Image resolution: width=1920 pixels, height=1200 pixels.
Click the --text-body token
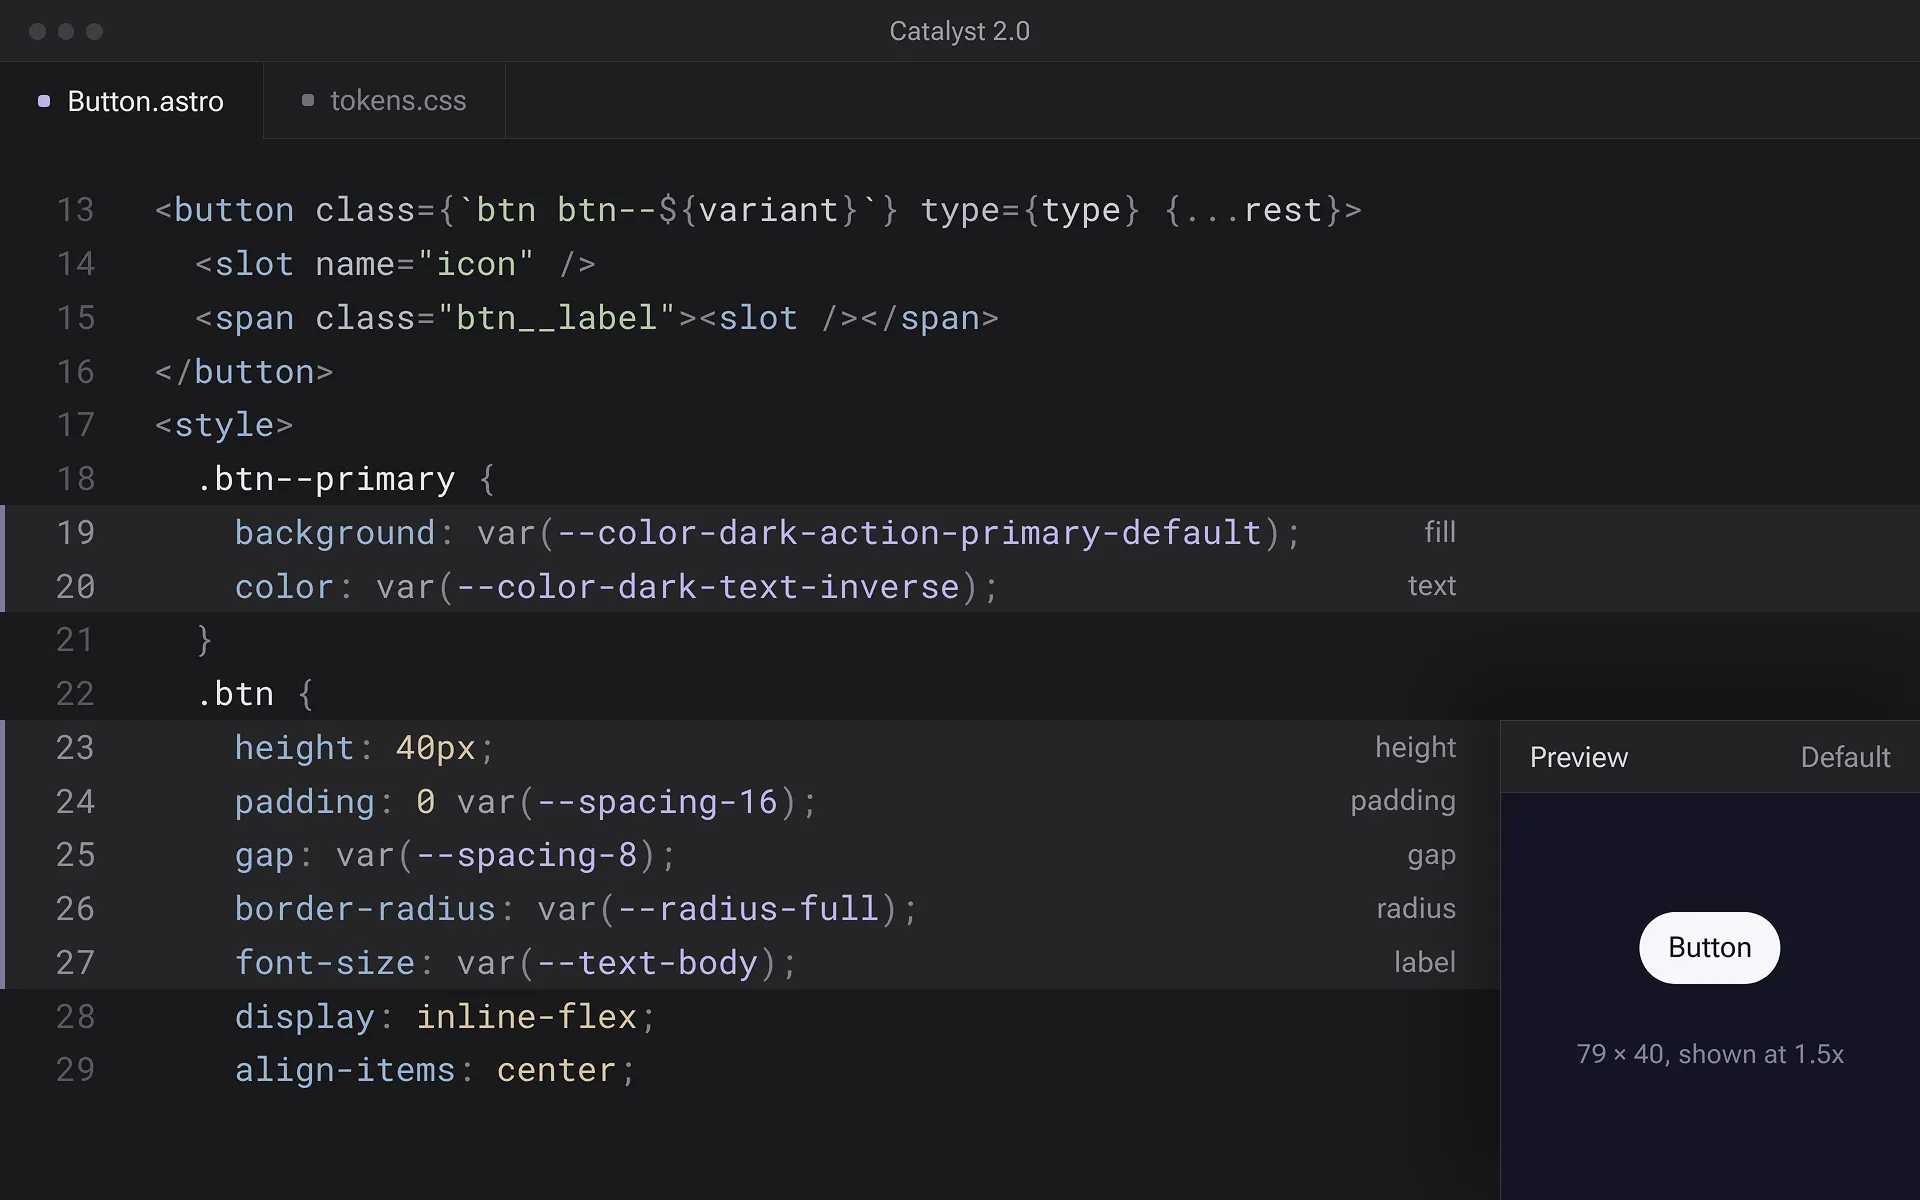click(x=647, y=963)
